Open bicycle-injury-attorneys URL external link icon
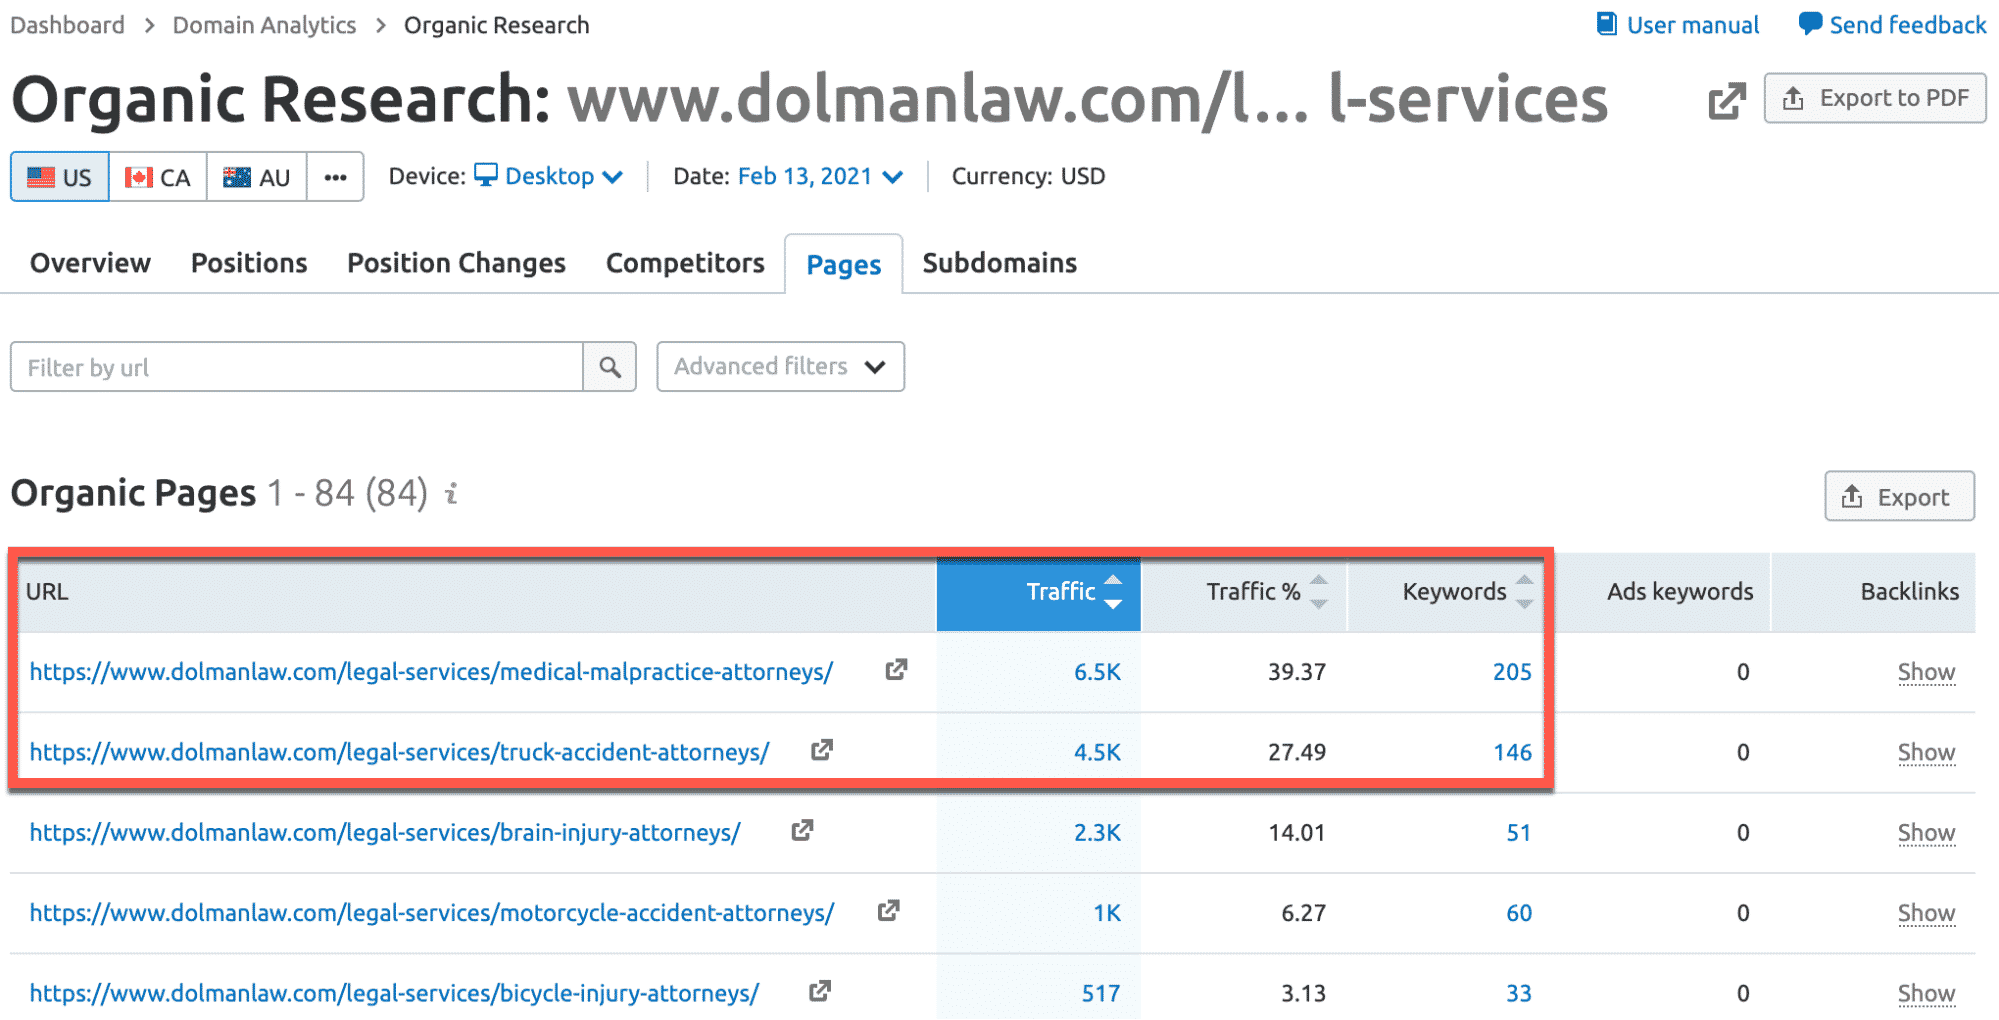Viewport: 1999px width, 1020px height. pos(819,991)
